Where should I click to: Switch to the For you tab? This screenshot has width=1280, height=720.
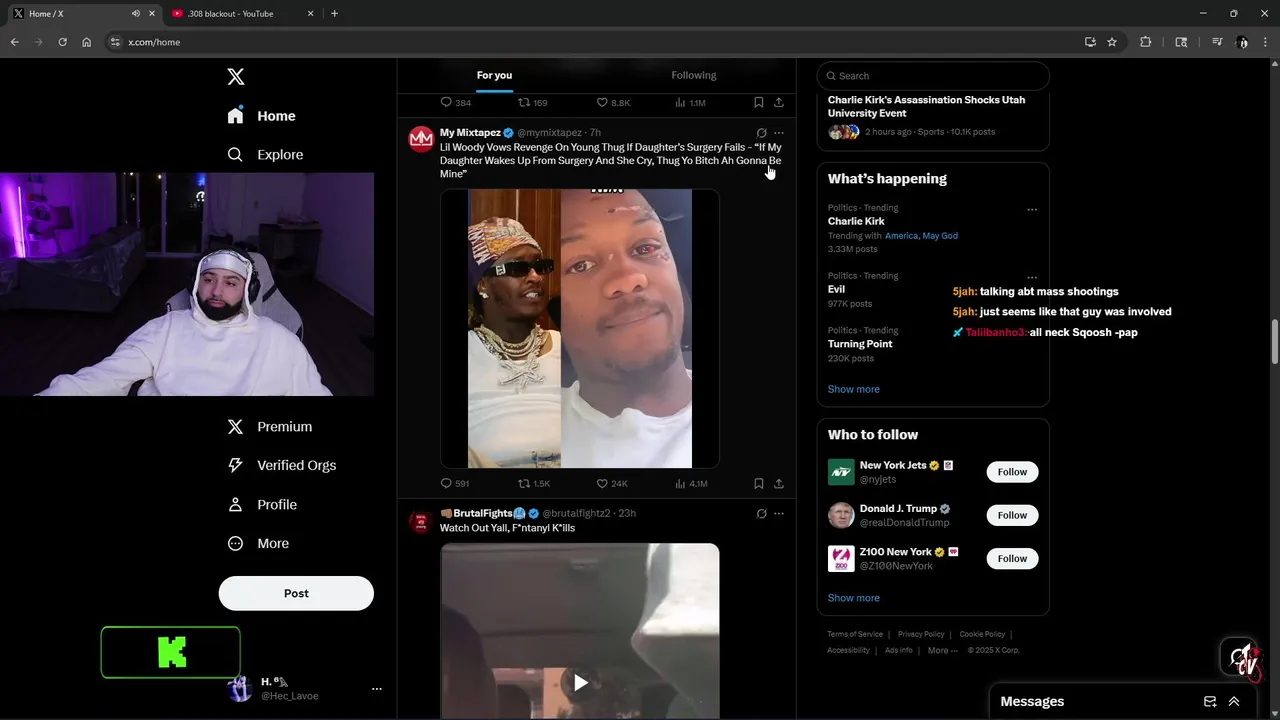[x=494, y=75]
